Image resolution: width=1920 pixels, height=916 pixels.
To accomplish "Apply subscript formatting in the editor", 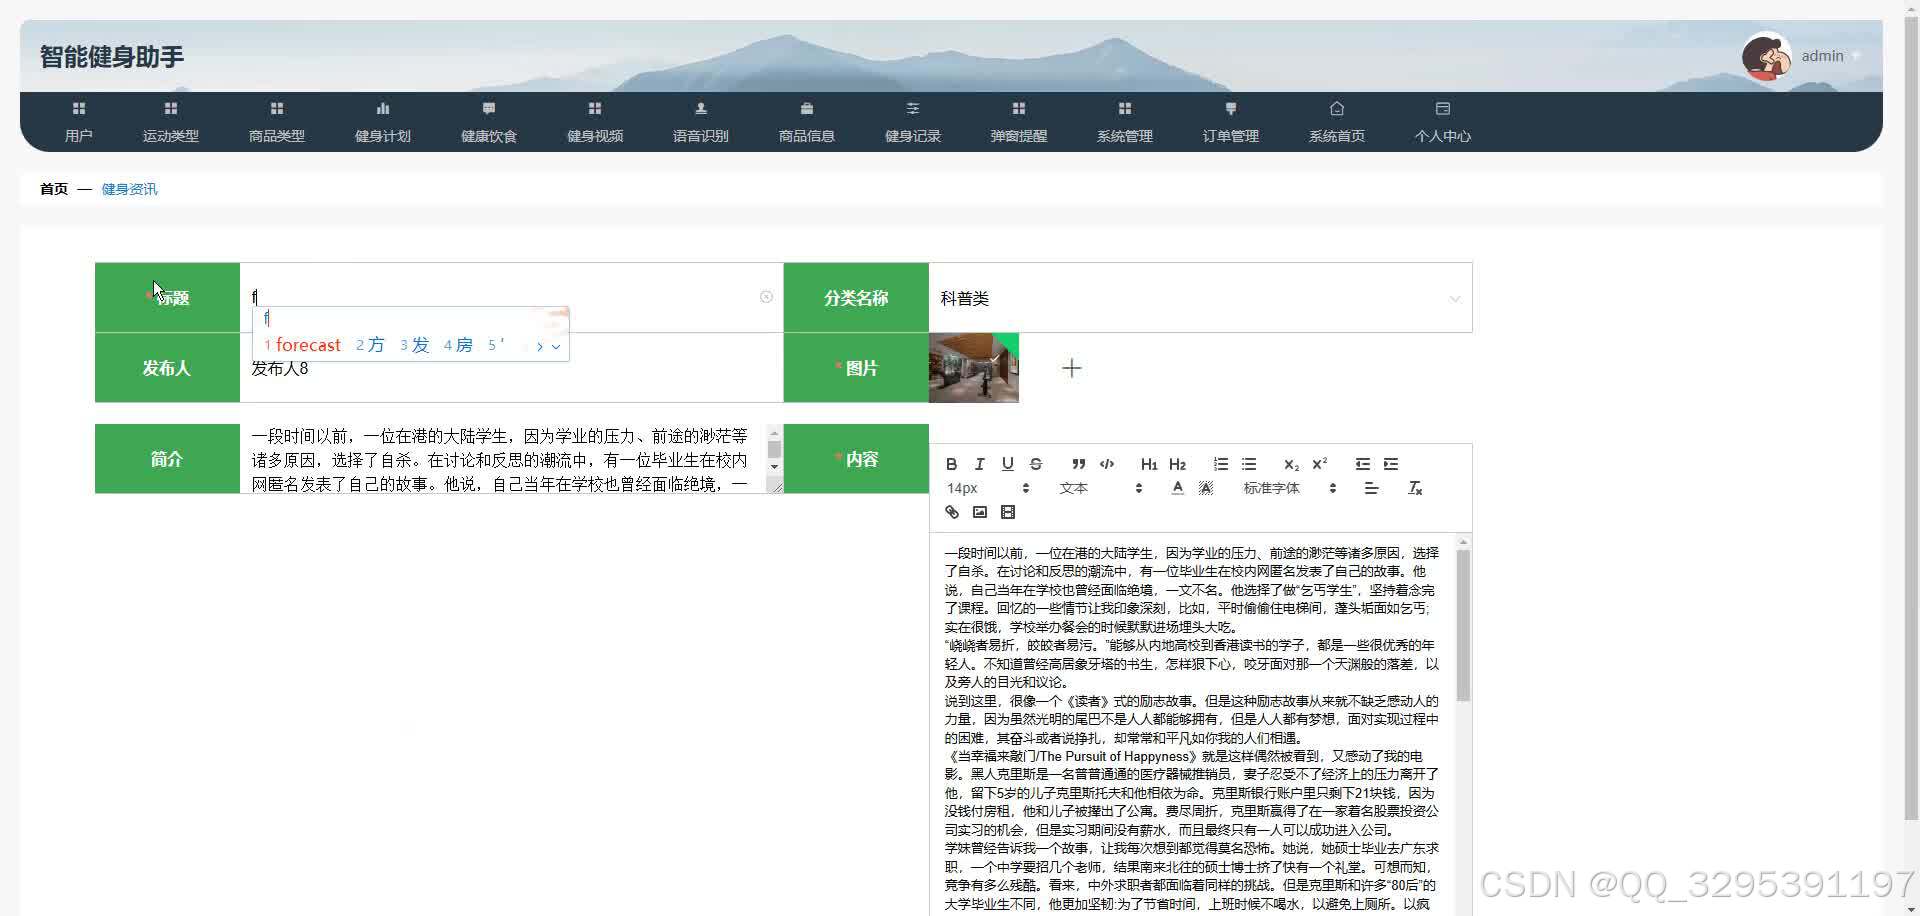I will [1290, 463].
